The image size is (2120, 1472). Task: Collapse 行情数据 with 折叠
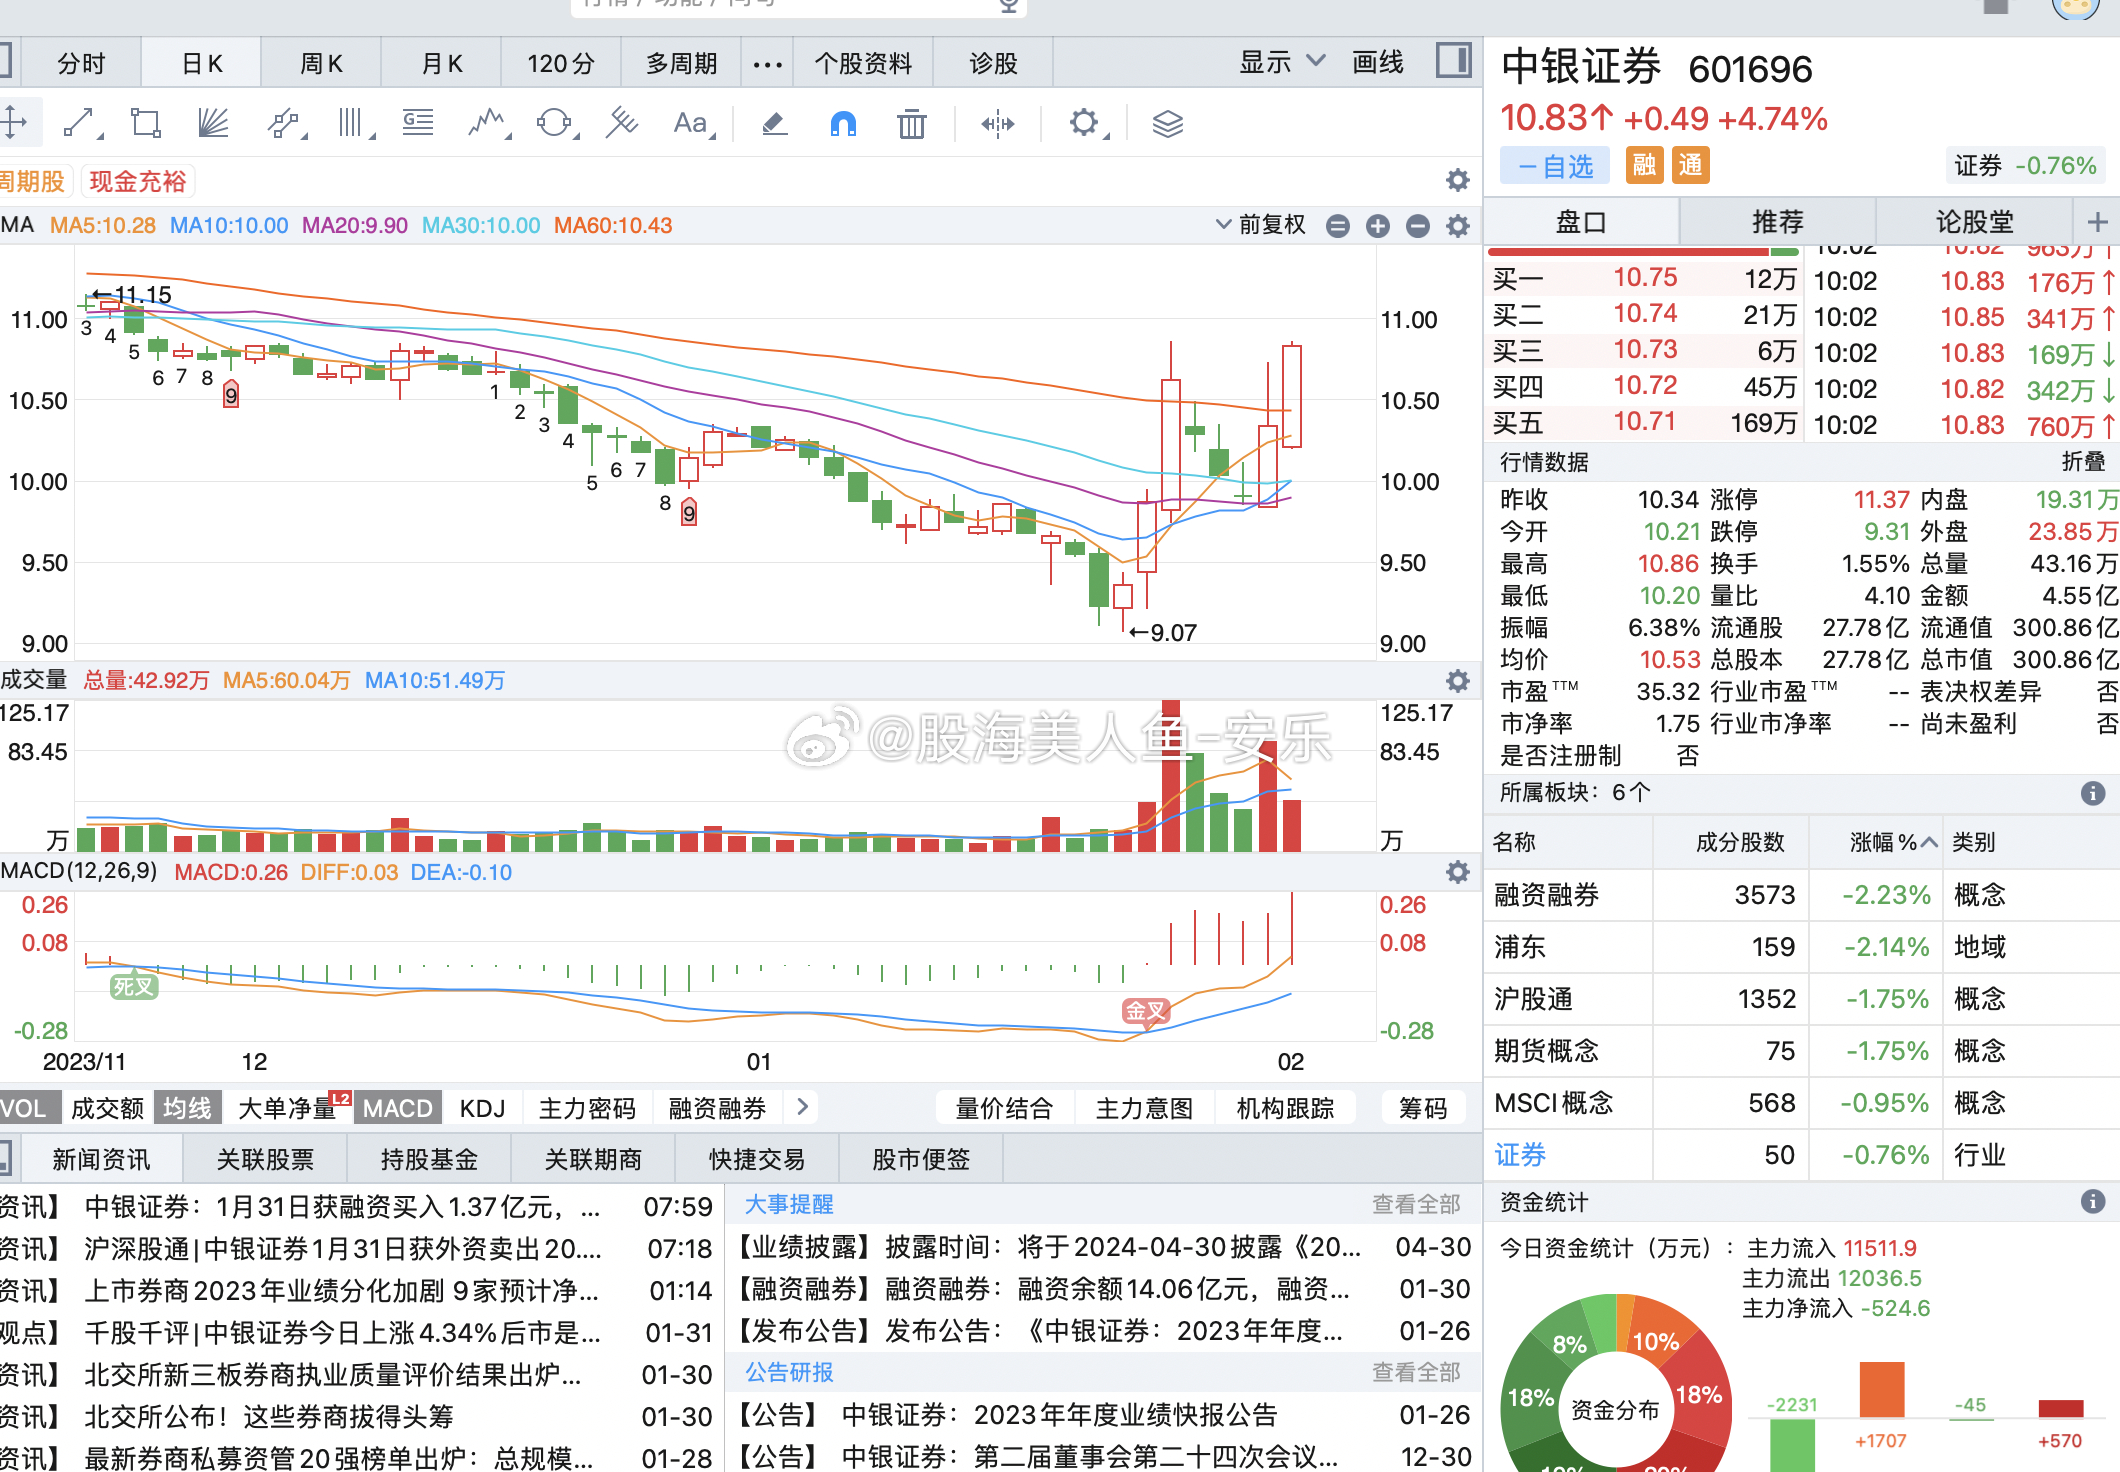coord(2083,462)
